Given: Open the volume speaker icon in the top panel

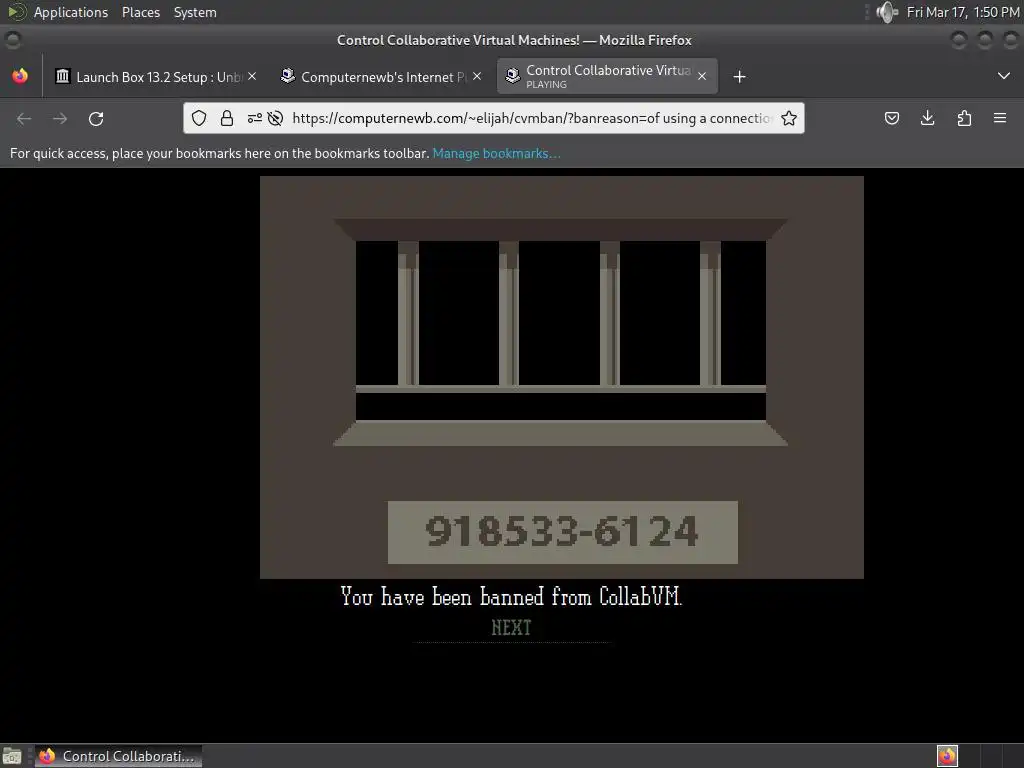Looking at the screenshot, I should click(887, 12).
